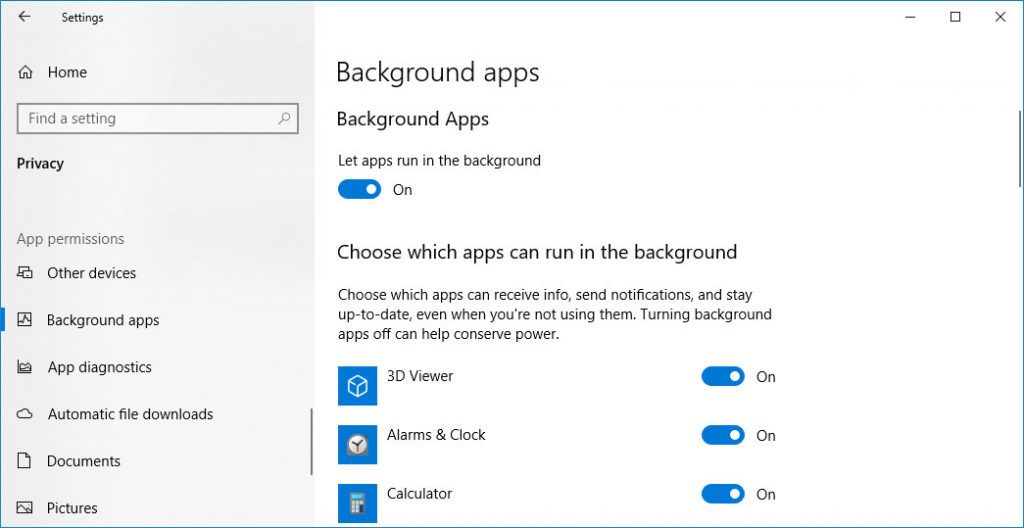Screen dimensions: 1024x528
Task: Click the Documents page icon
Action: (x=24, y=461)
